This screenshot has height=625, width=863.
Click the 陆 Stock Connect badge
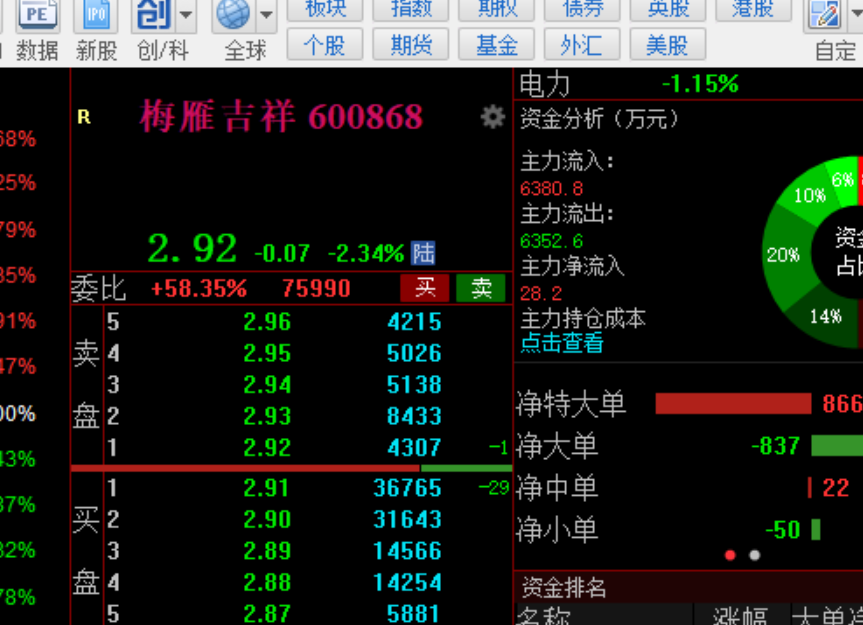(423, 253)
